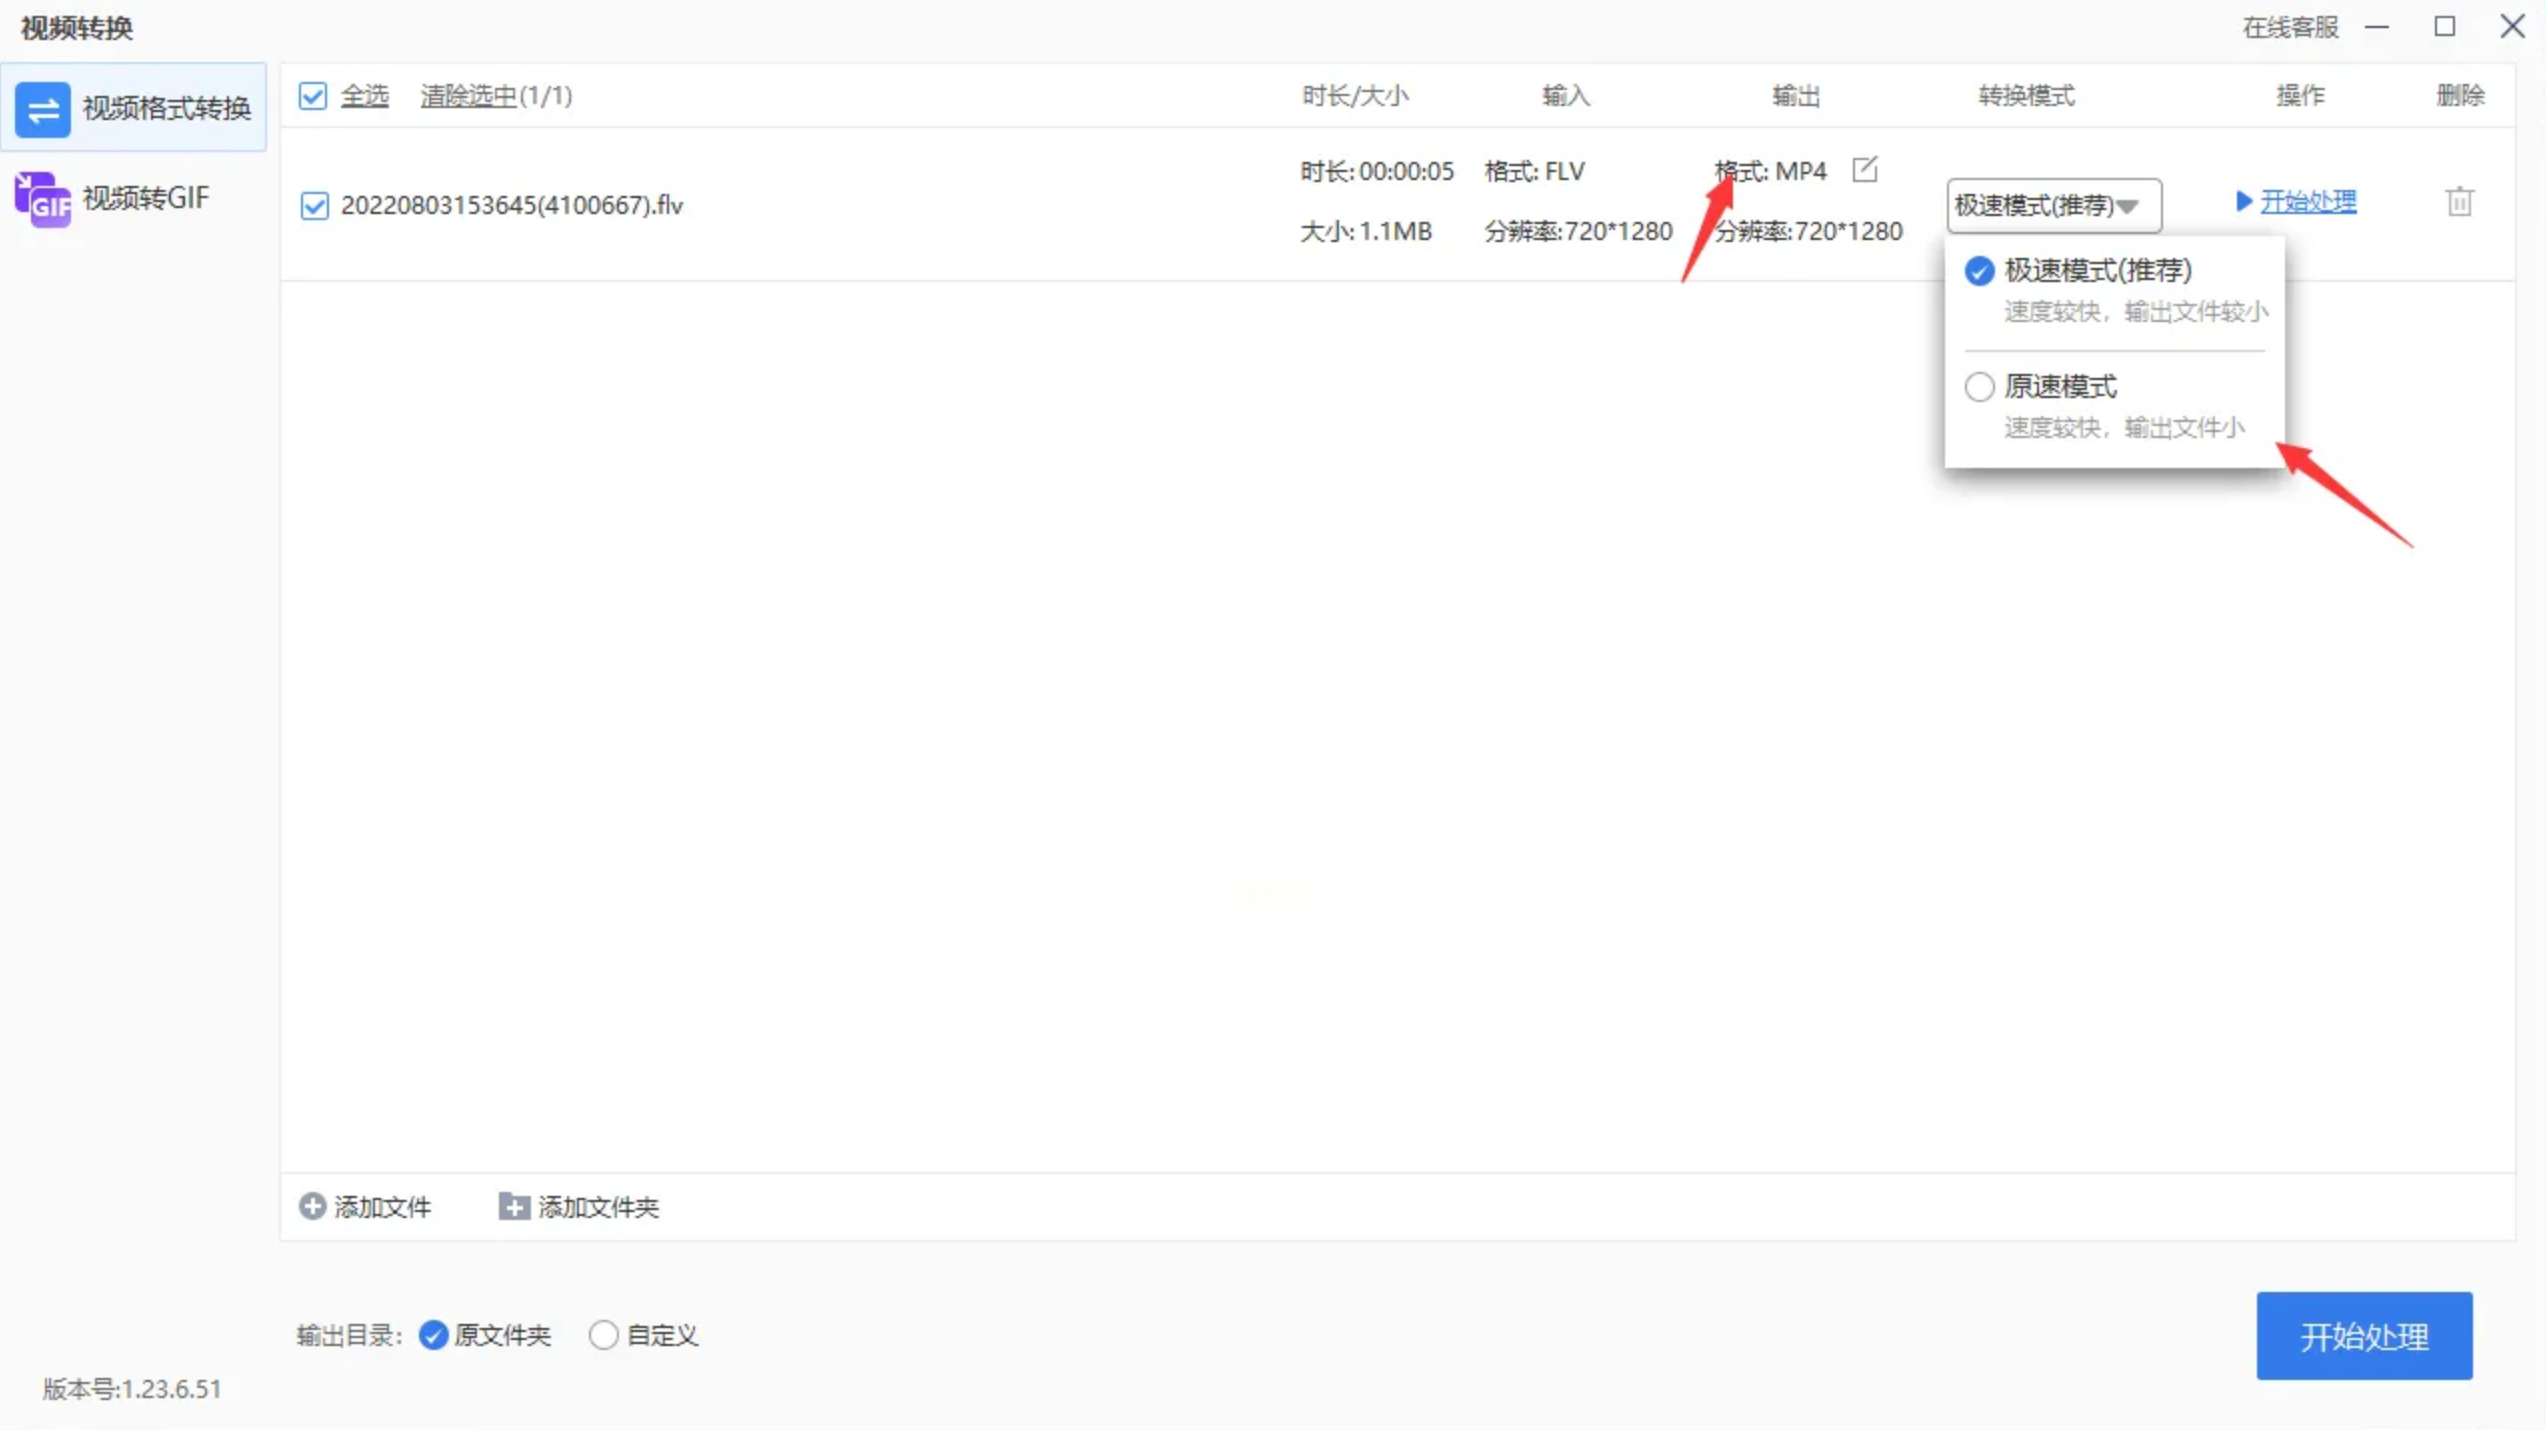Click the Video to GIF icon
Image resolution: width=2546 pixels, height=1430 pixels.
[42, 198]
